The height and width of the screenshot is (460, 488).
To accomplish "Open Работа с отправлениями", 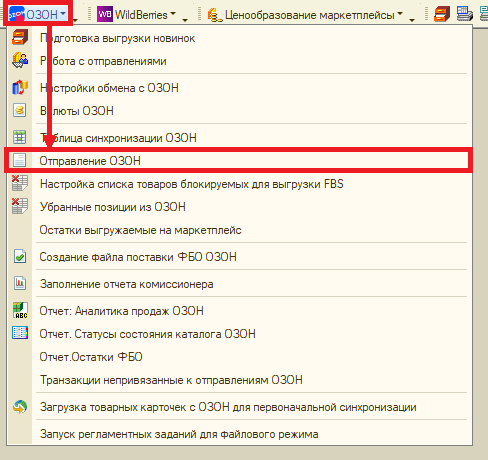I will click(240, 61).
